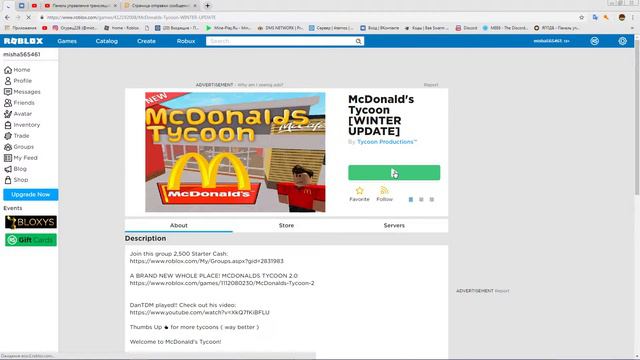Screen dimensions: 640x360
Task: Open the YouTube bookmark icon
Action: 44,28
